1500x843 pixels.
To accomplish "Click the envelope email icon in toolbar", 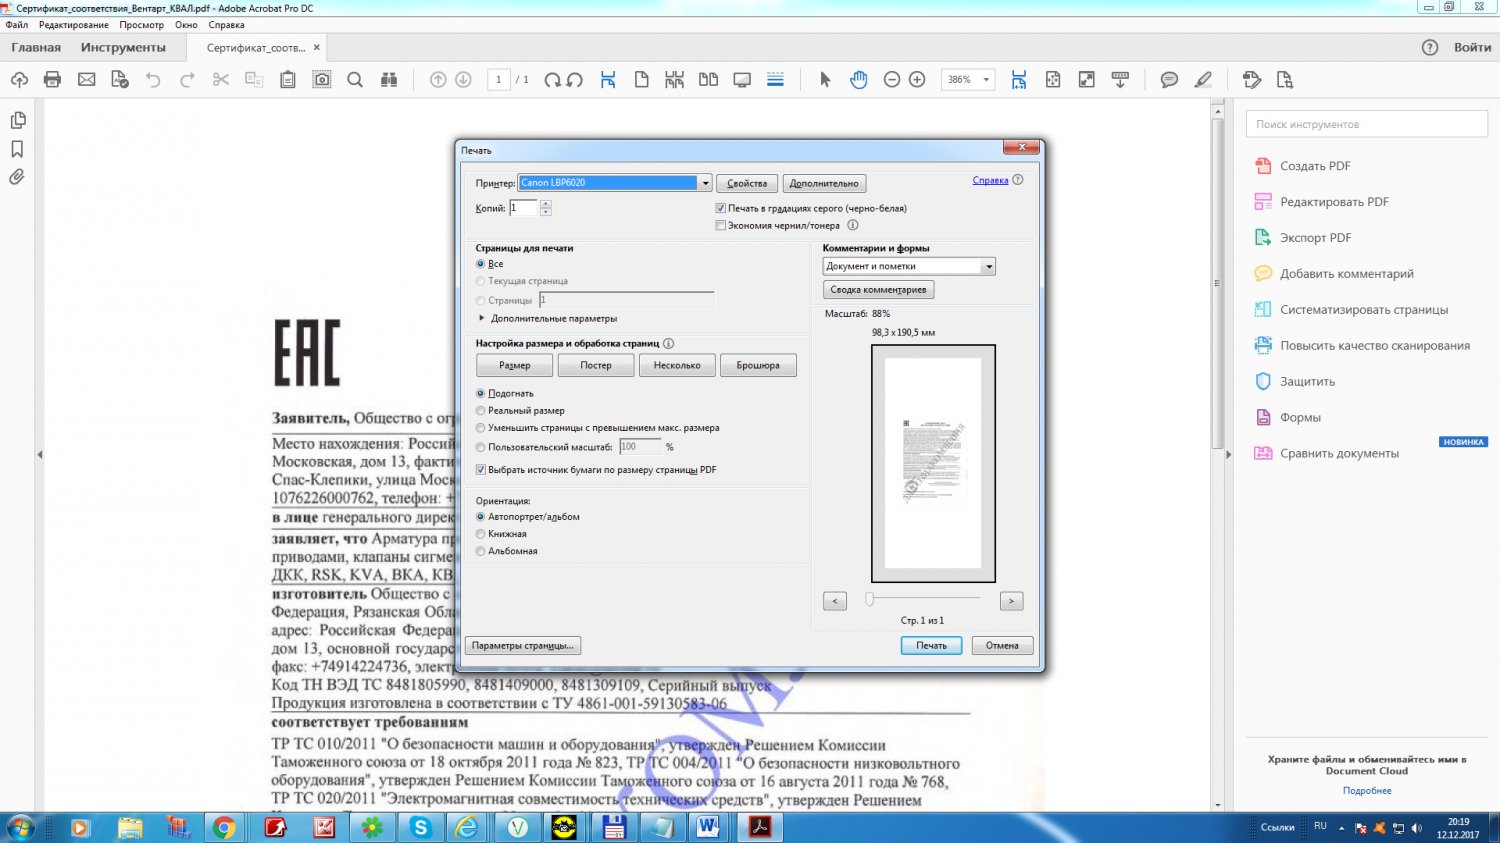I will [87, 80].
